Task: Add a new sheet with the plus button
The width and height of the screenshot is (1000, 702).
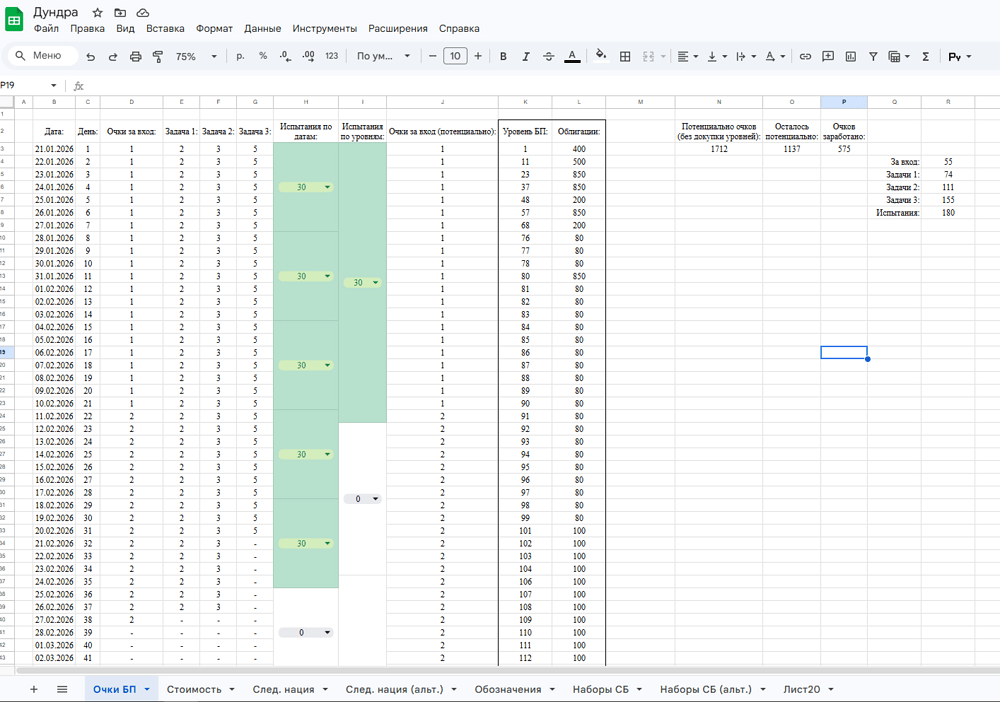Action: pos(34,689)
